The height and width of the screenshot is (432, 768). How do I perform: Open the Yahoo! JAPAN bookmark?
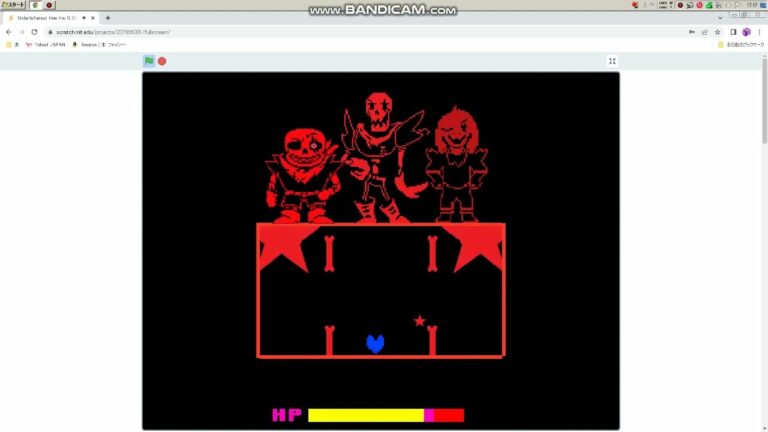point(46,45)
